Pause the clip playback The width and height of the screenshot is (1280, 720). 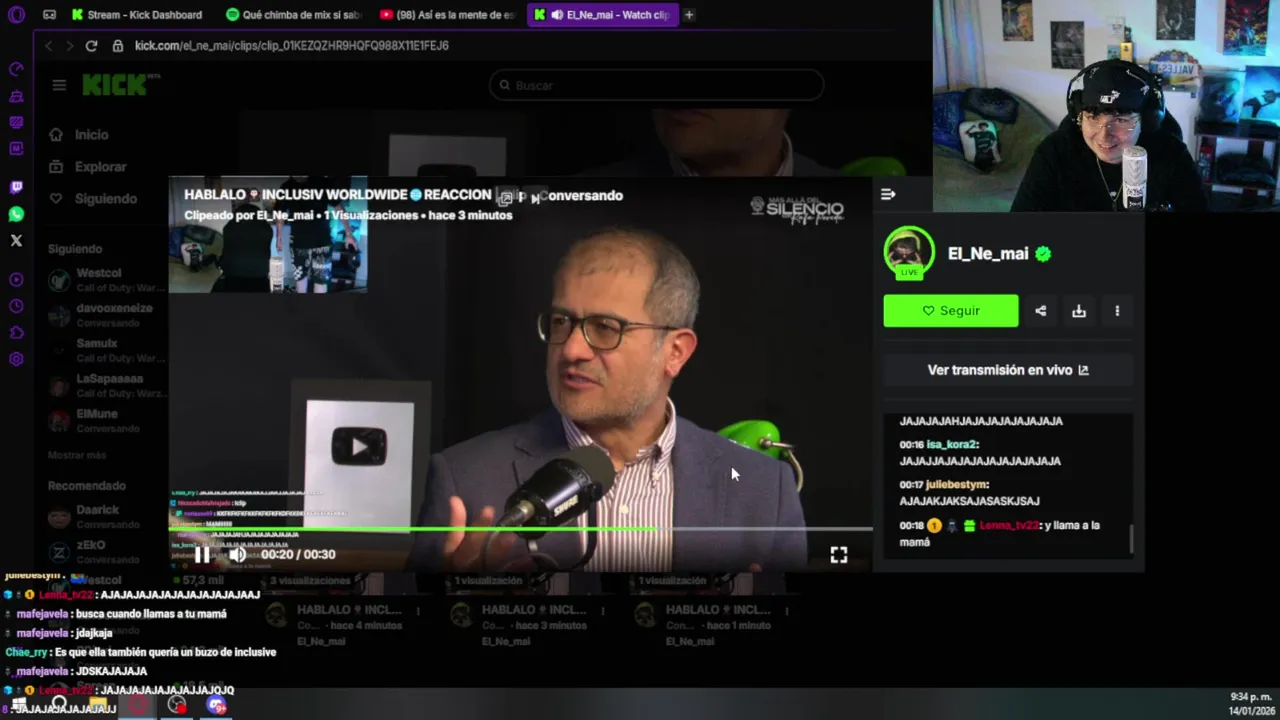click(202, 554)
